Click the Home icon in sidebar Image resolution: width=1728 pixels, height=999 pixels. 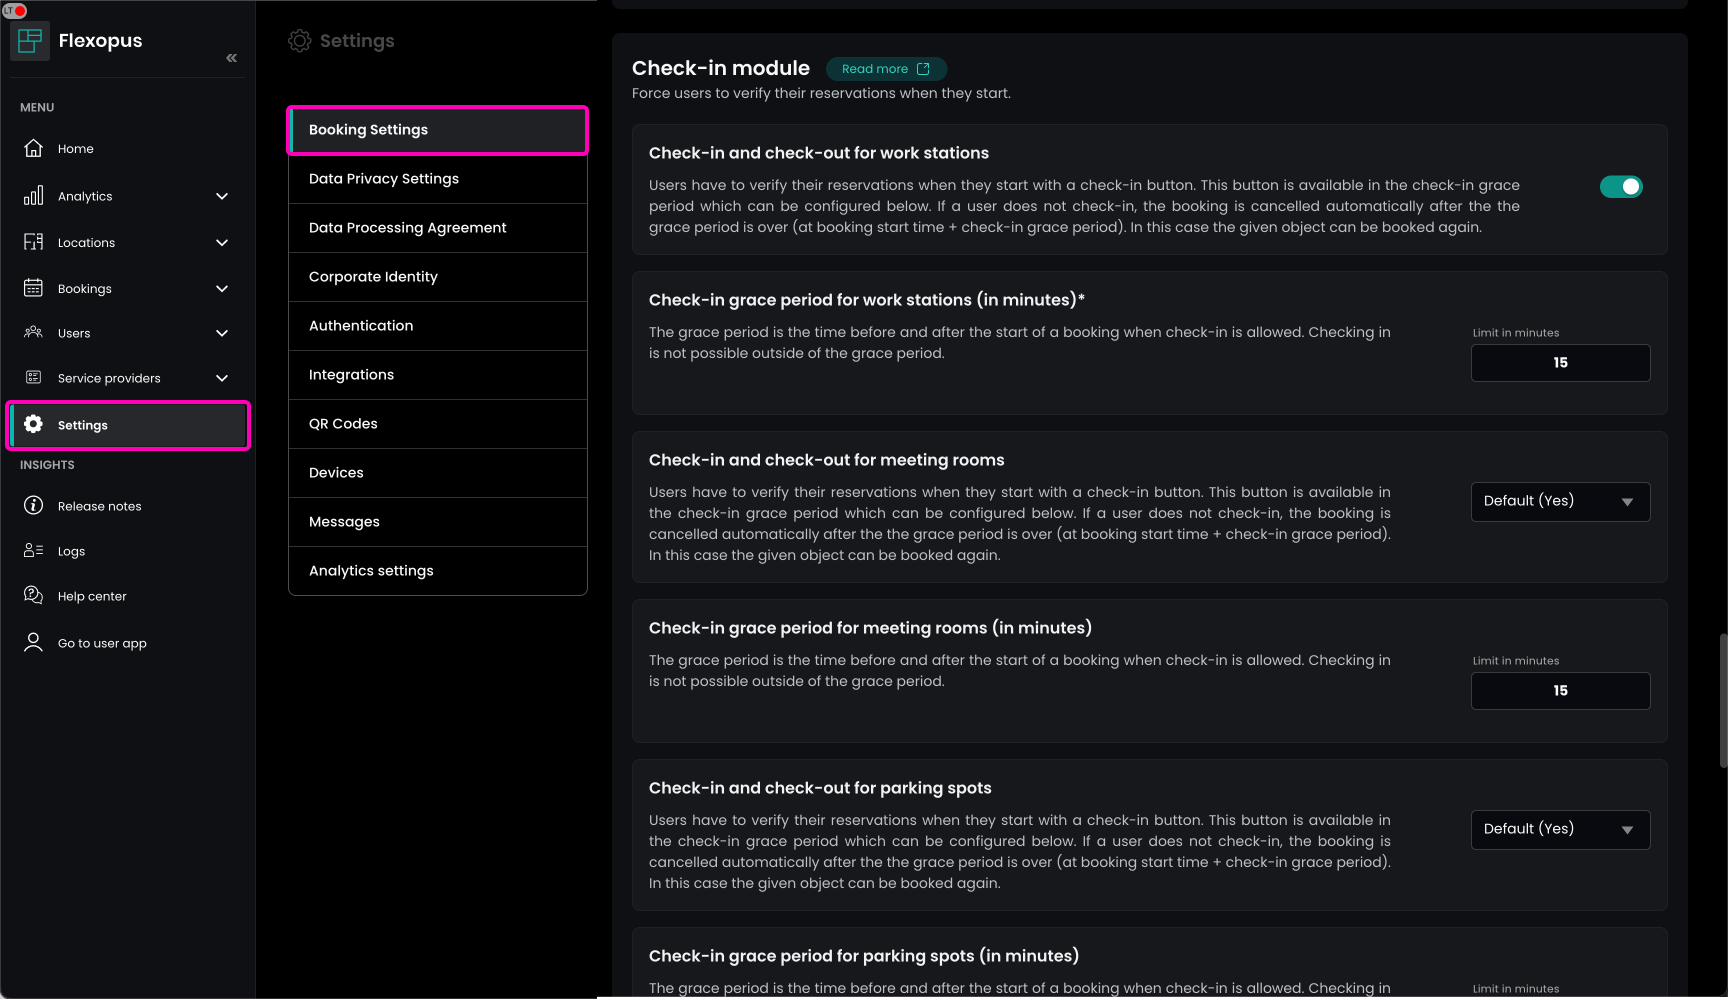tap(33, 148)
